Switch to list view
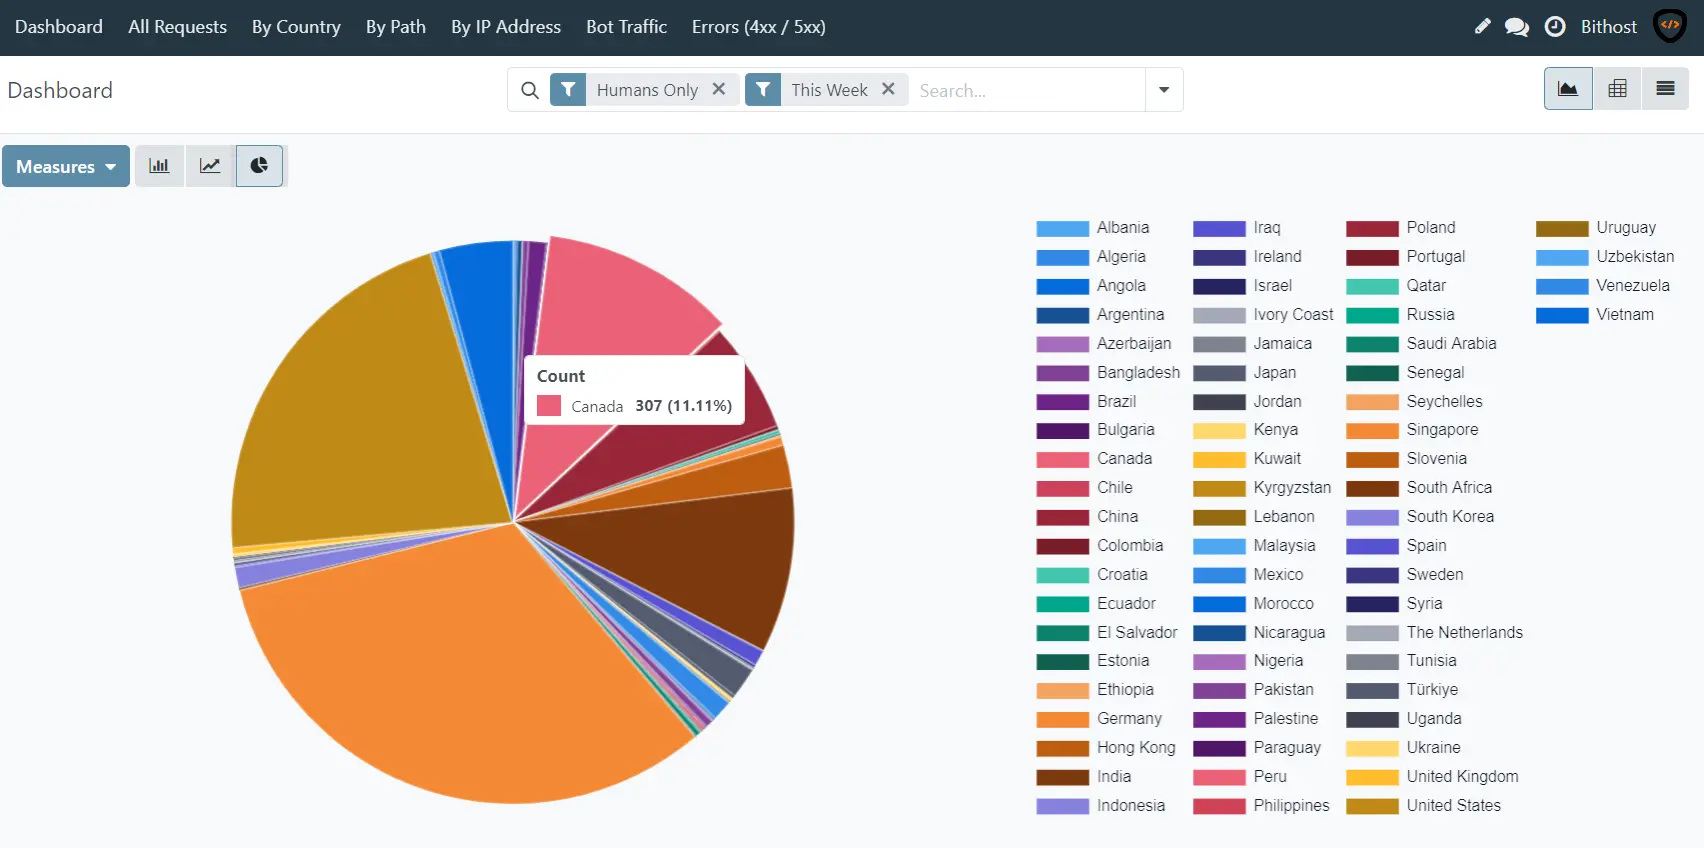The height and width of the screenshot is (848, 1704). pos(1665,89)
